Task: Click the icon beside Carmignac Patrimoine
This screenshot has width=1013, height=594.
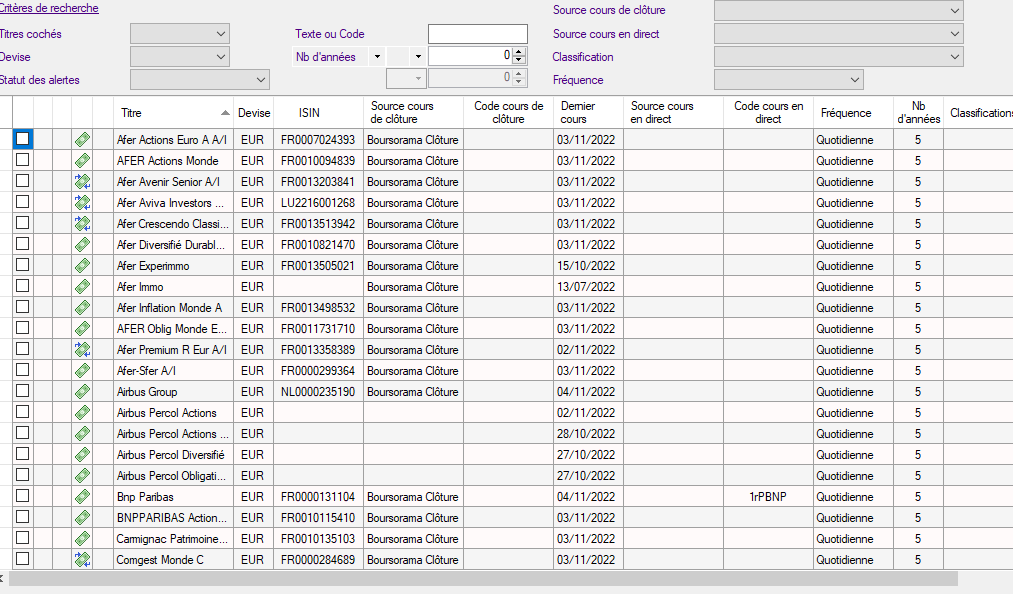Action: coord(82,539)
